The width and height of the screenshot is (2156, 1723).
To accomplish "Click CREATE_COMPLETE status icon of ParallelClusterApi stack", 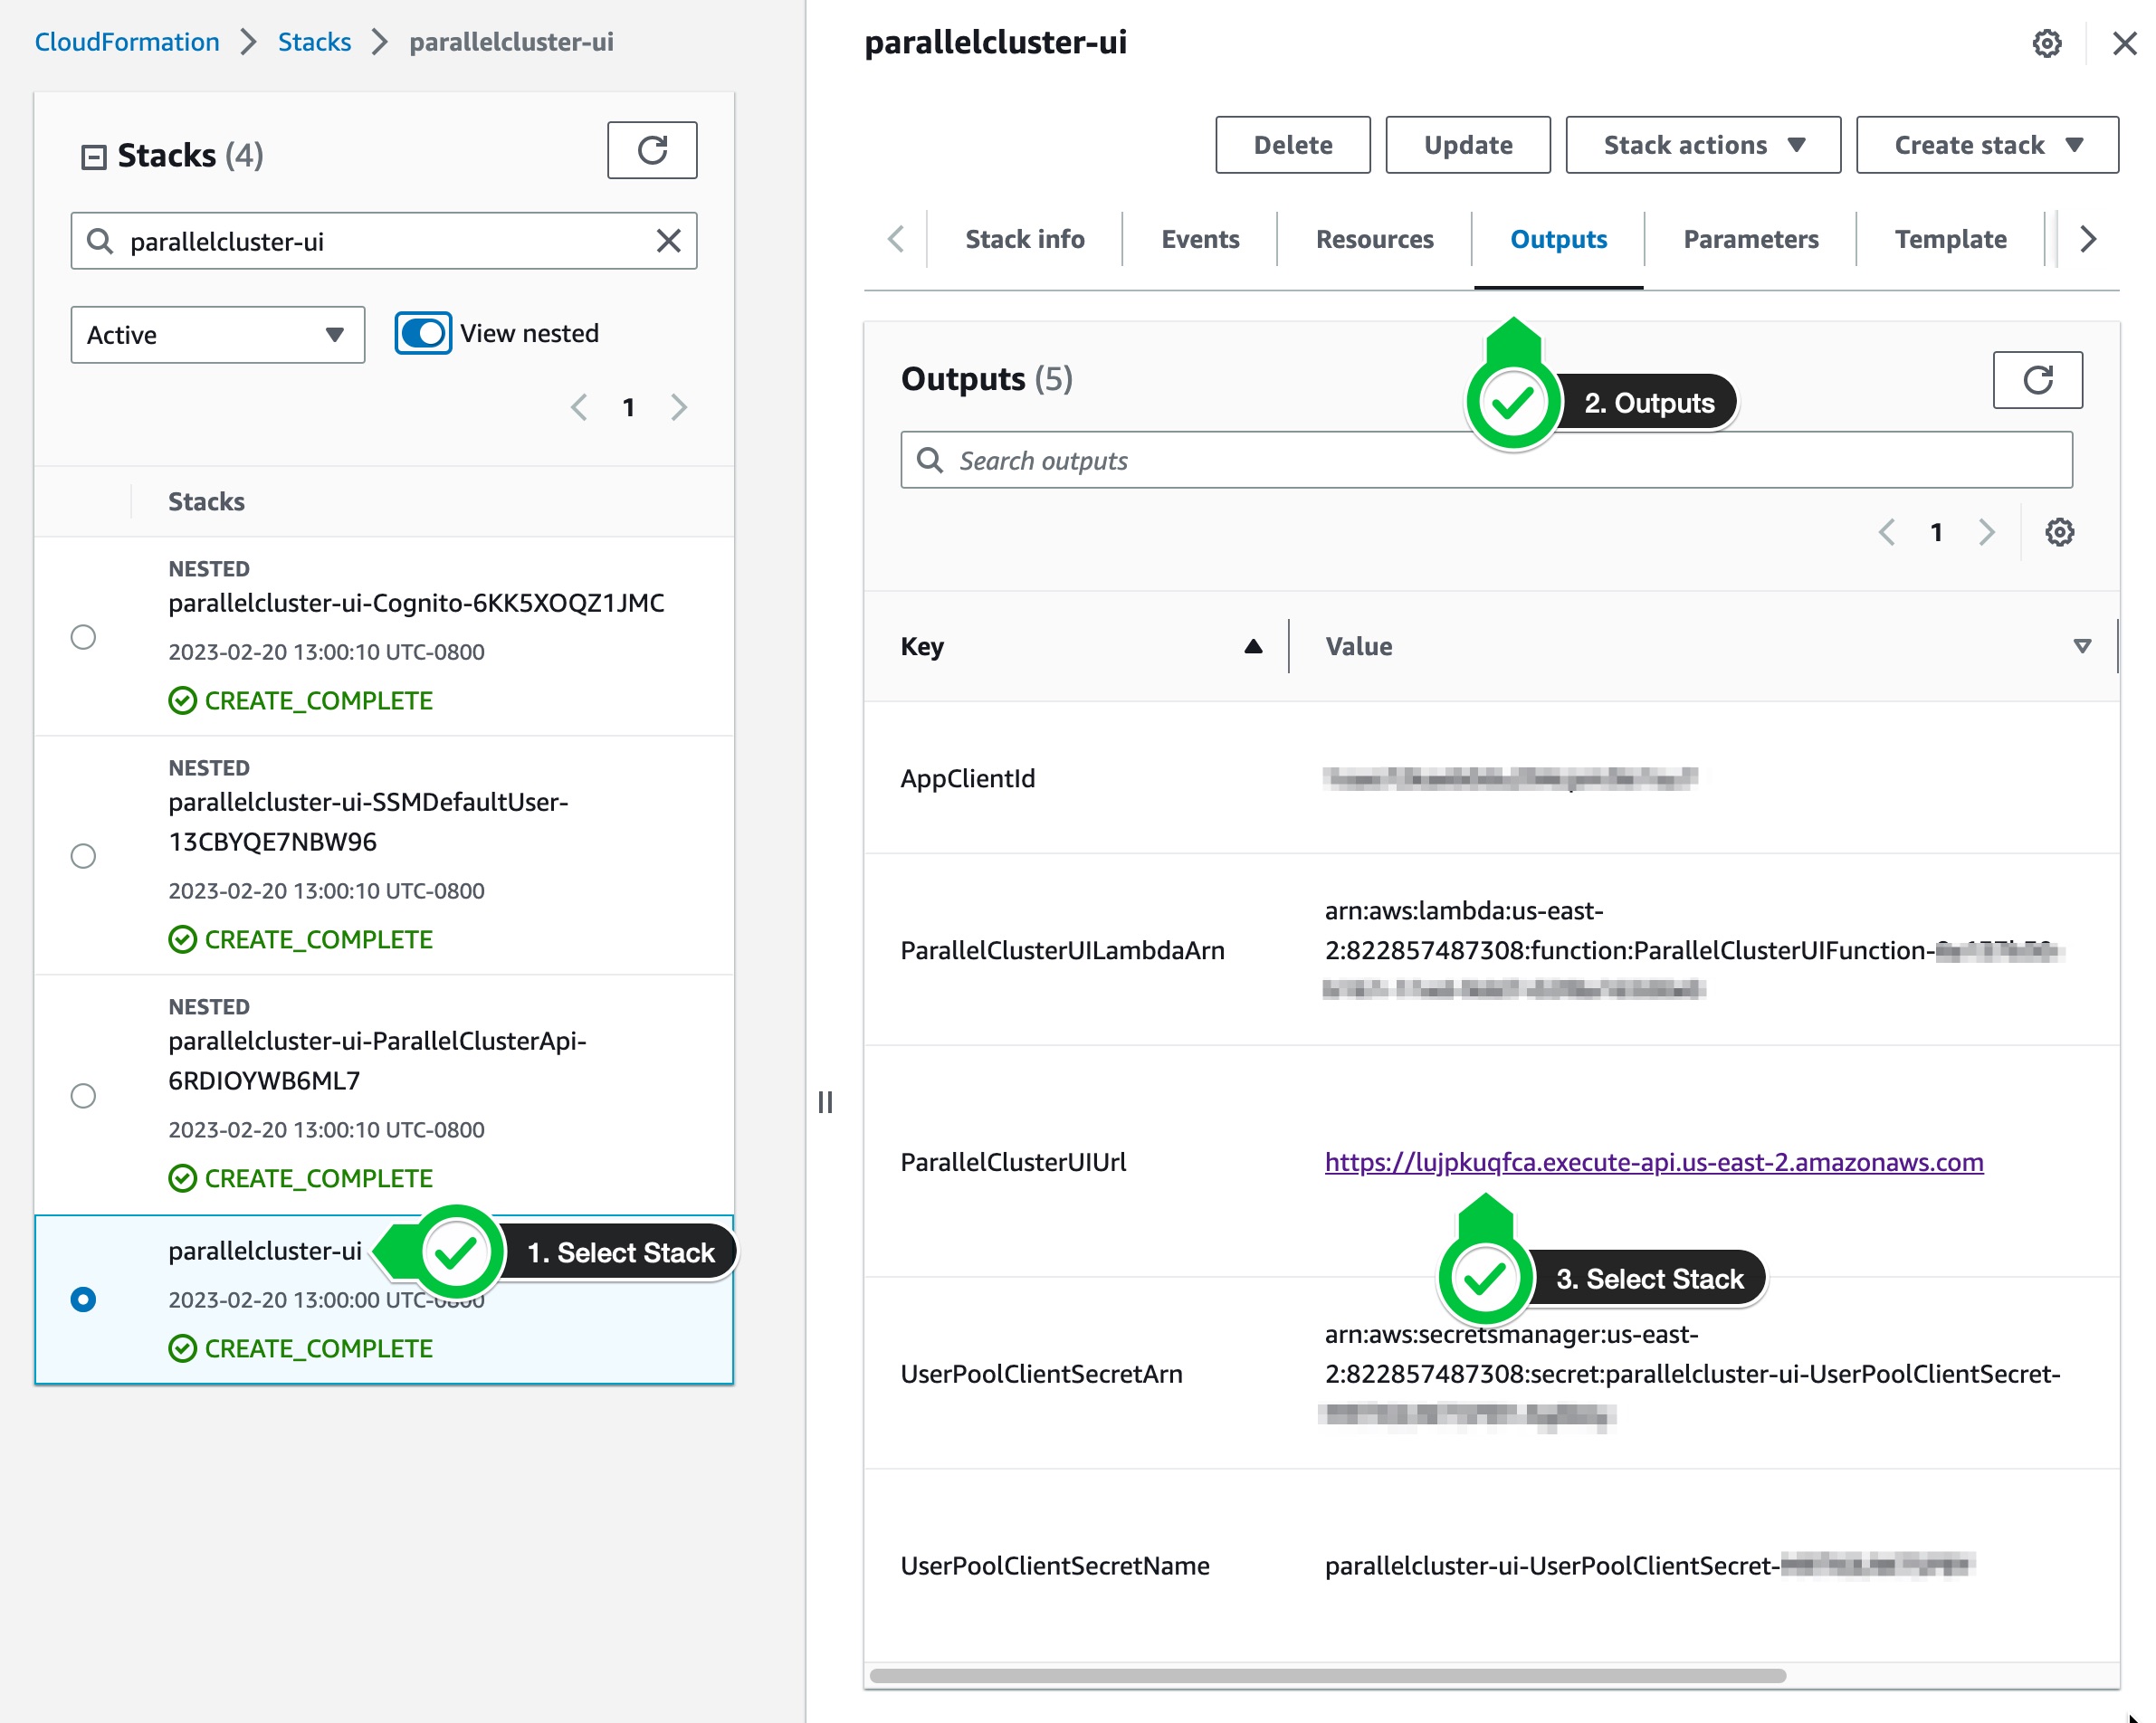I will coord(182,1179).
